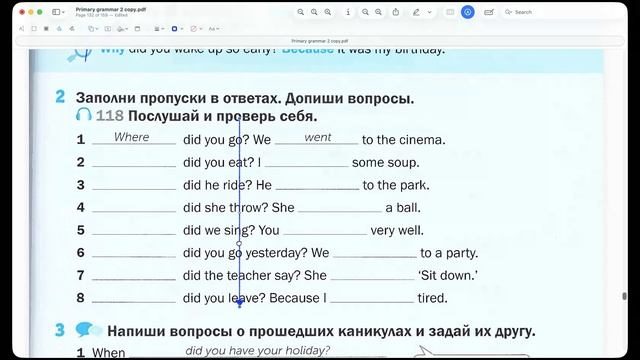This screenshot has width=640, height=360.
Task: Click the document title Primary grammar 2 copy.pdf
Action: pos(111,9)
